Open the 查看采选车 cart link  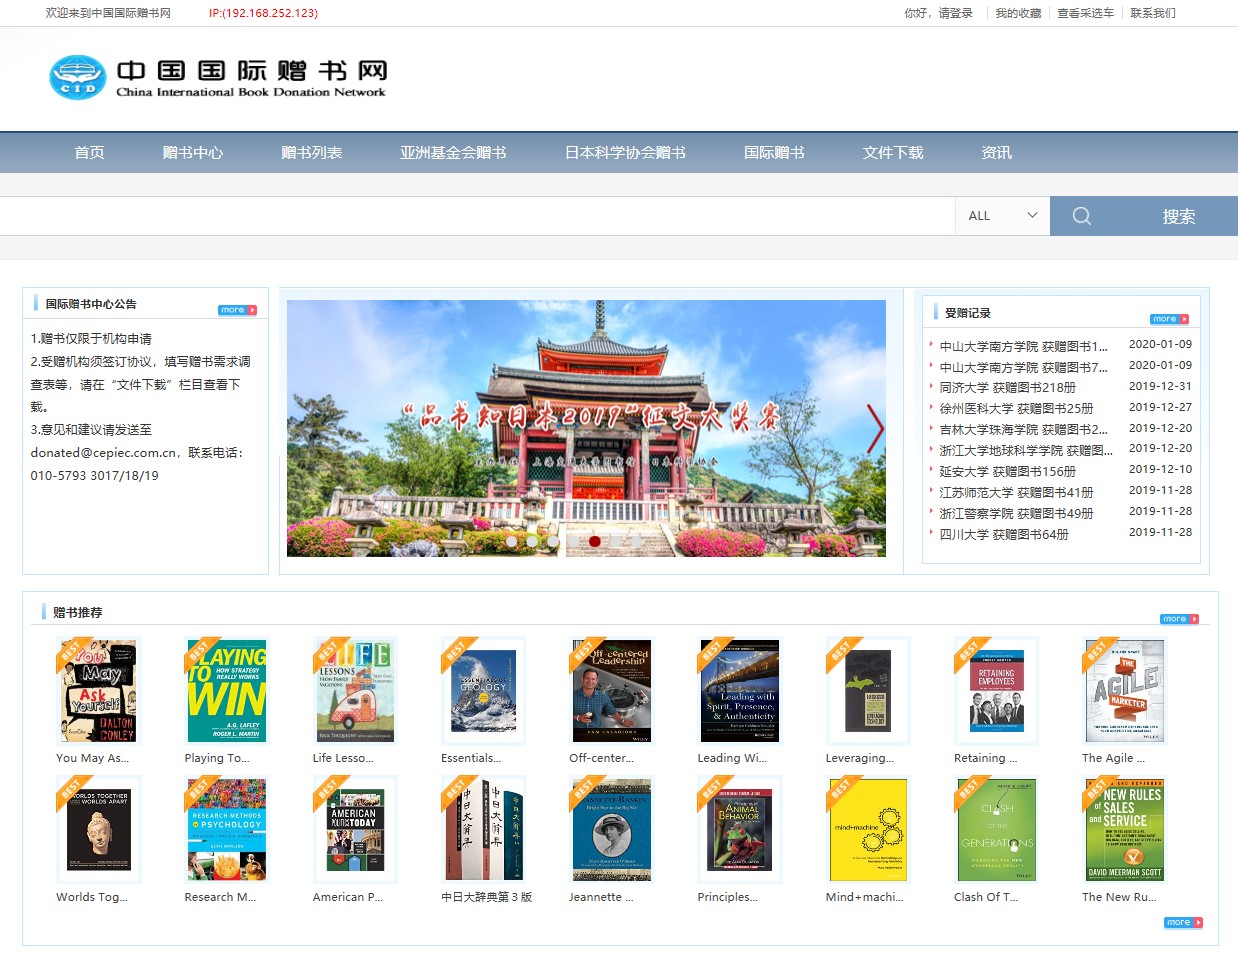1085,13
